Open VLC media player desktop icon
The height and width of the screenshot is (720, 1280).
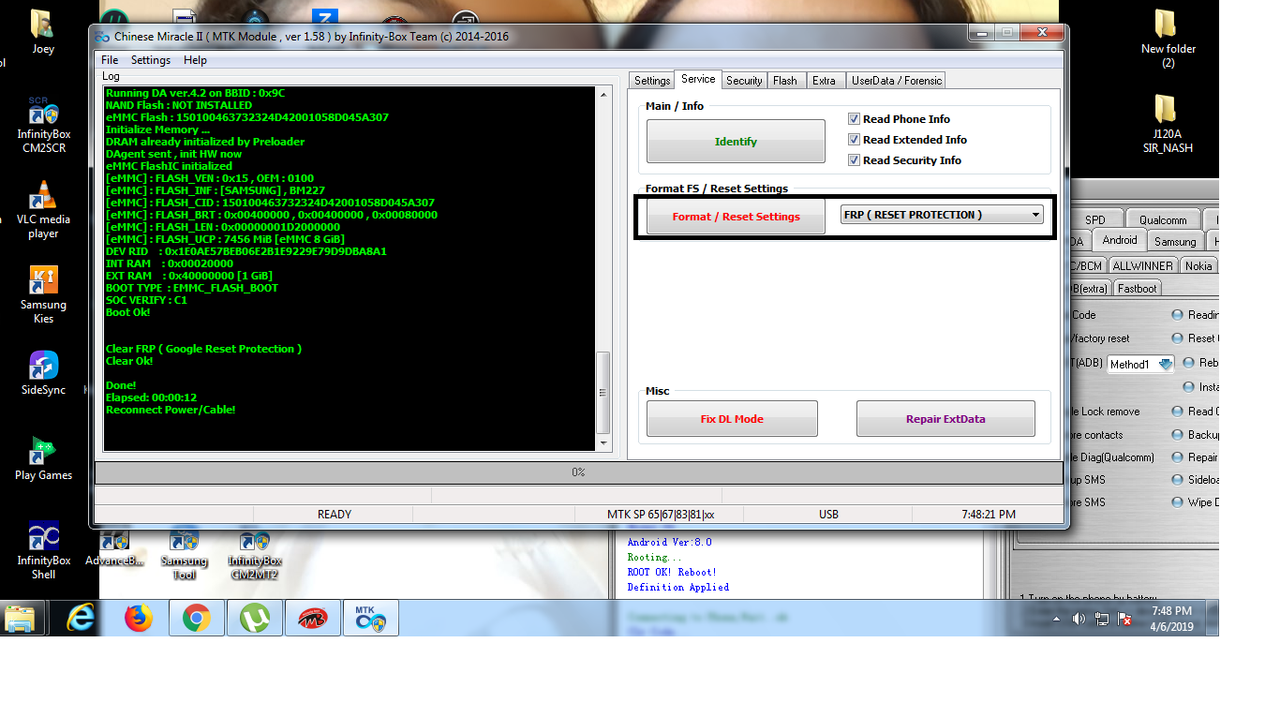coord(43,209)
